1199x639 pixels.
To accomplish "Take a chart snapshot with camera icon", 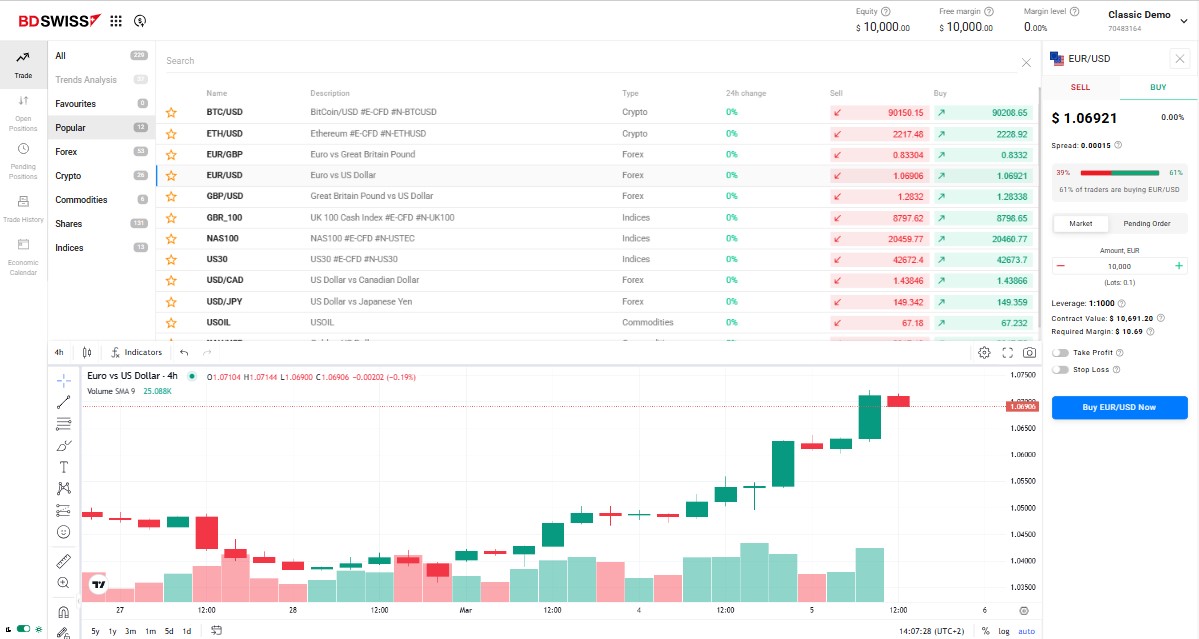I will 1030,352.
